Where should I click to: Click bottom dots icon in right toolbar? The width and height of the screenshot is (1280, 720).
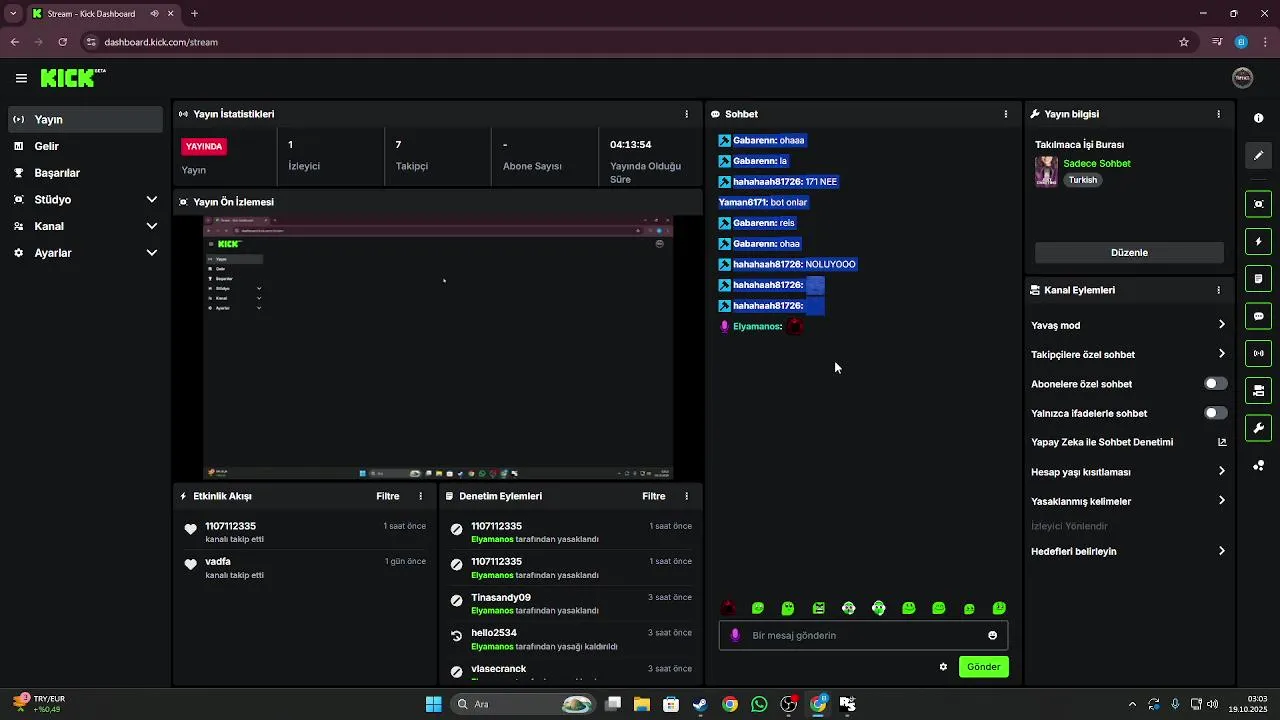pyautogui.click(x=1258, y=465)
